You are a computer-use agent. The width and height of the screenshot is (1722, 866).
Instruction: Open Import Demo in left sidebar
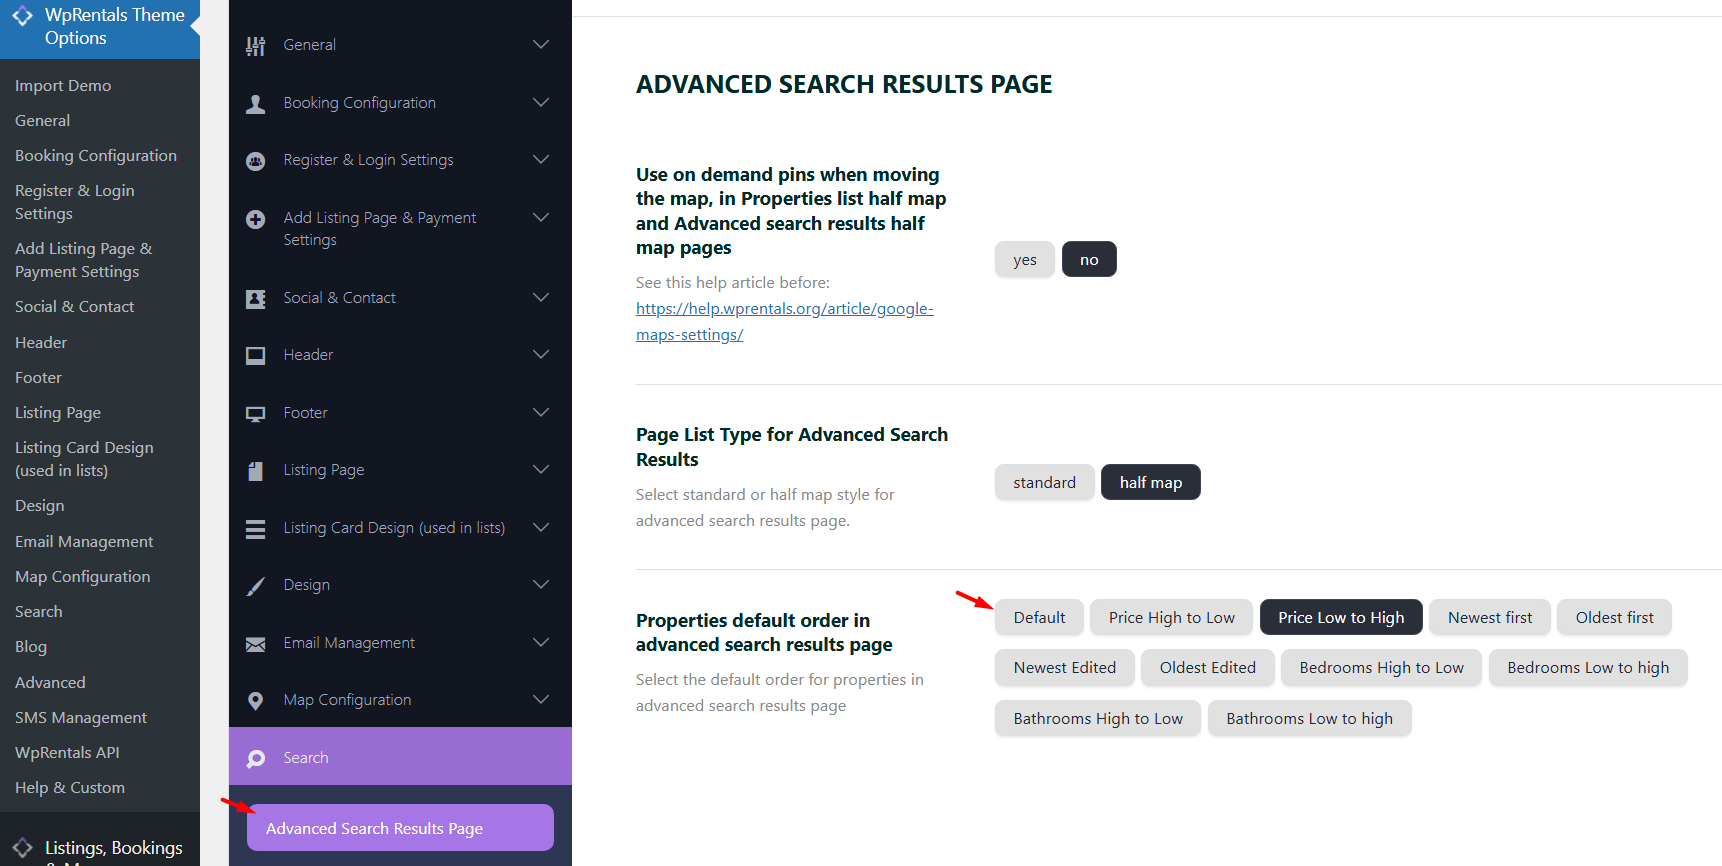click(63, 86)
